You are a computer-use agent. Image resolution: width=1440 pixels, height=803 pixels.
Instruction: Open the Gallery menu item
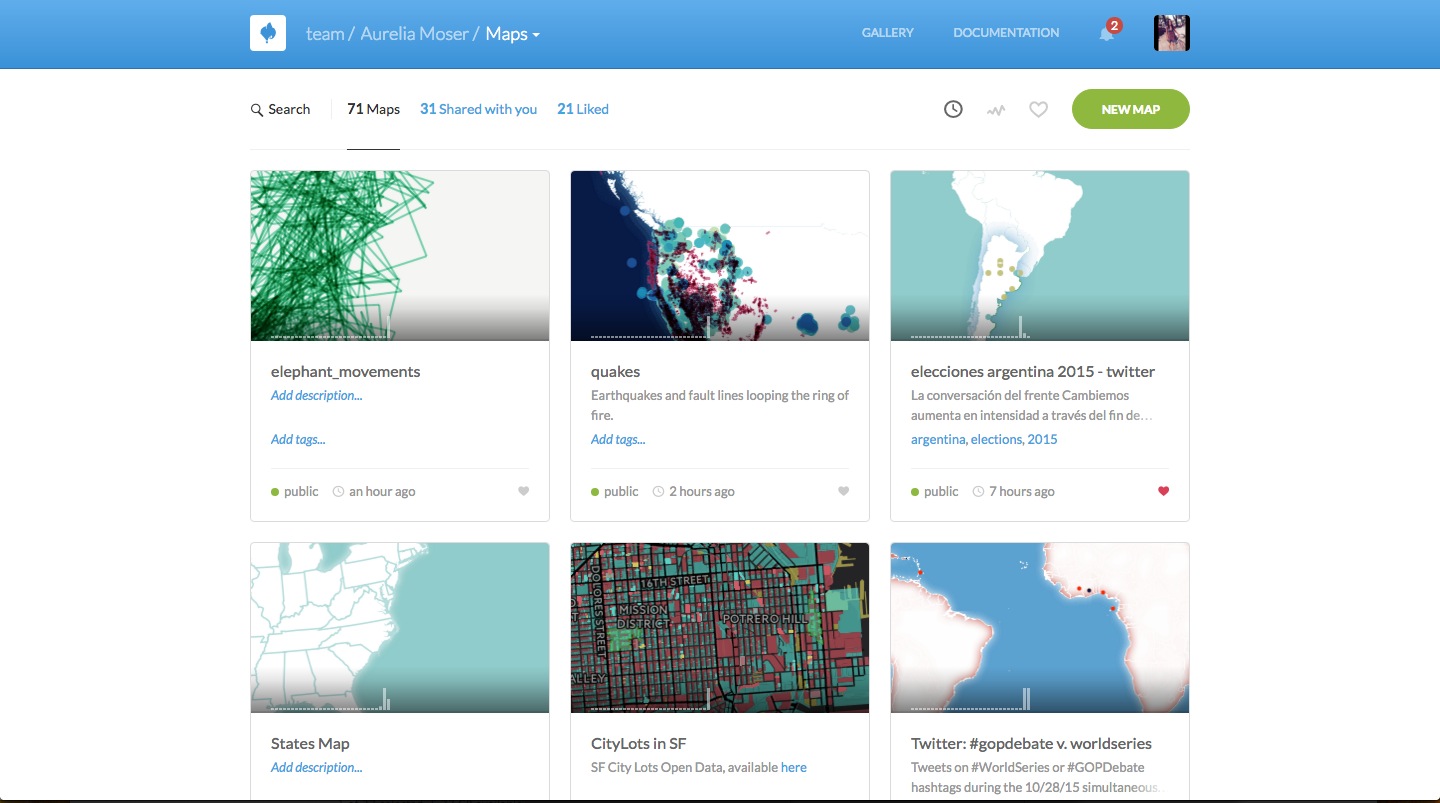point(887,33)
